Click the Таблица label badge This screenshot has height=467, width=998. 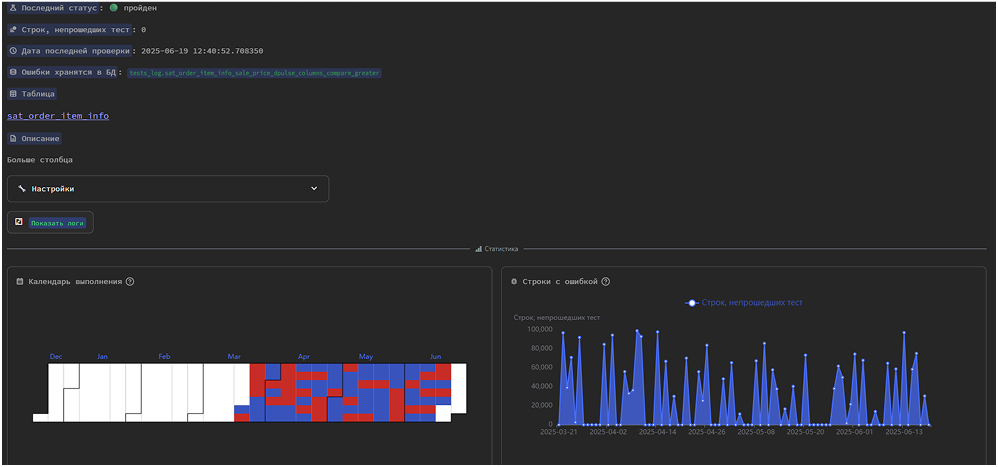point(32,94)
